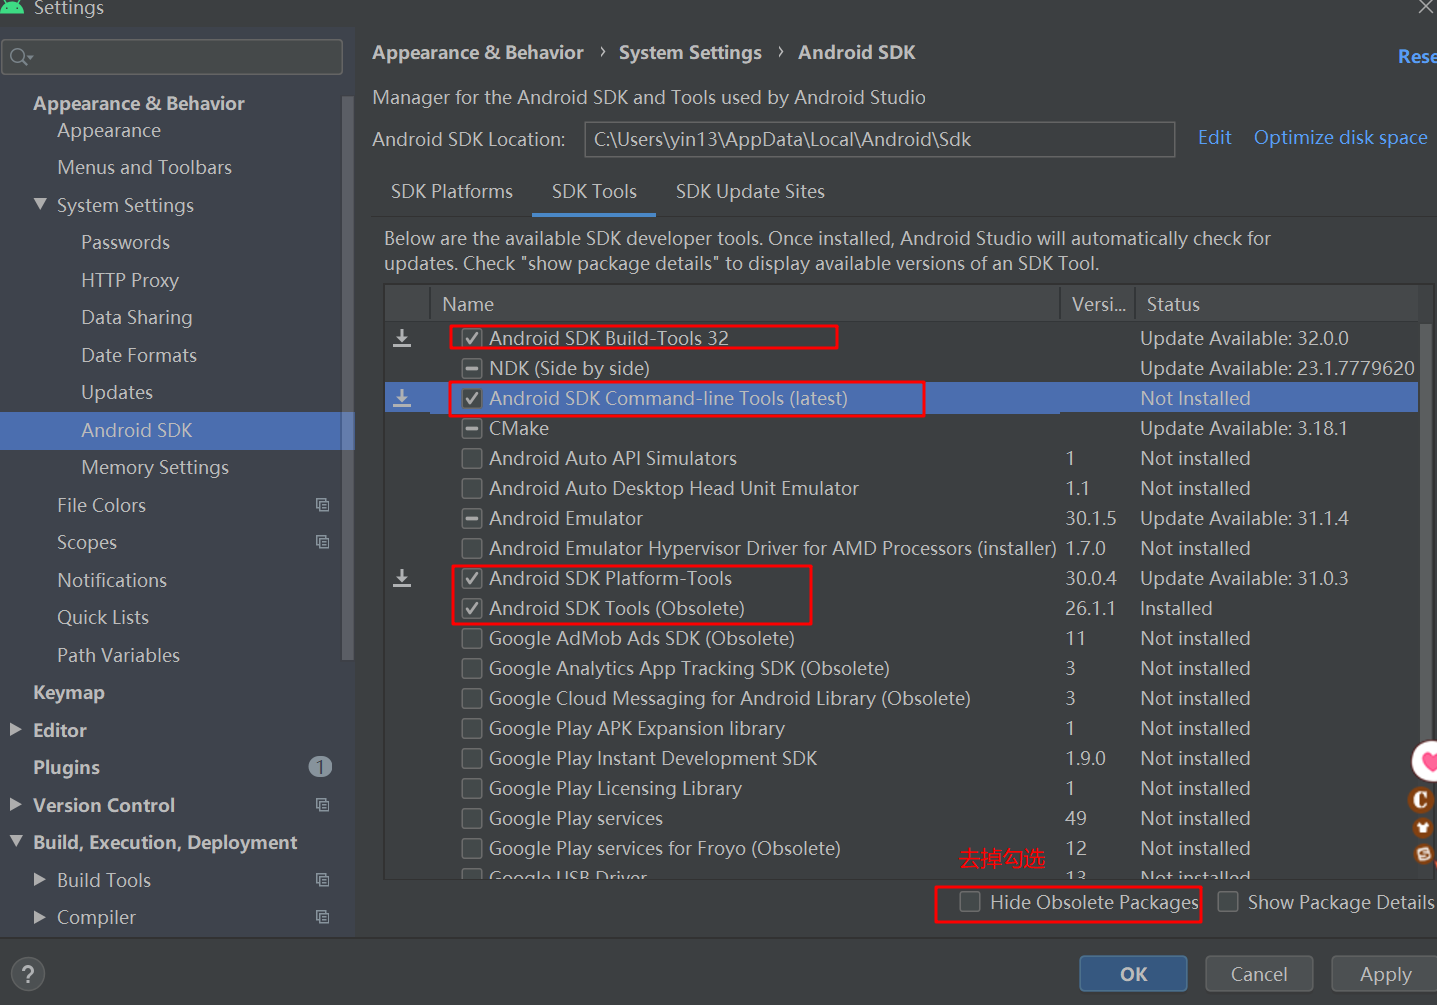Check Google Play services checkbox

pyautogui.click(x=472, y=818)
